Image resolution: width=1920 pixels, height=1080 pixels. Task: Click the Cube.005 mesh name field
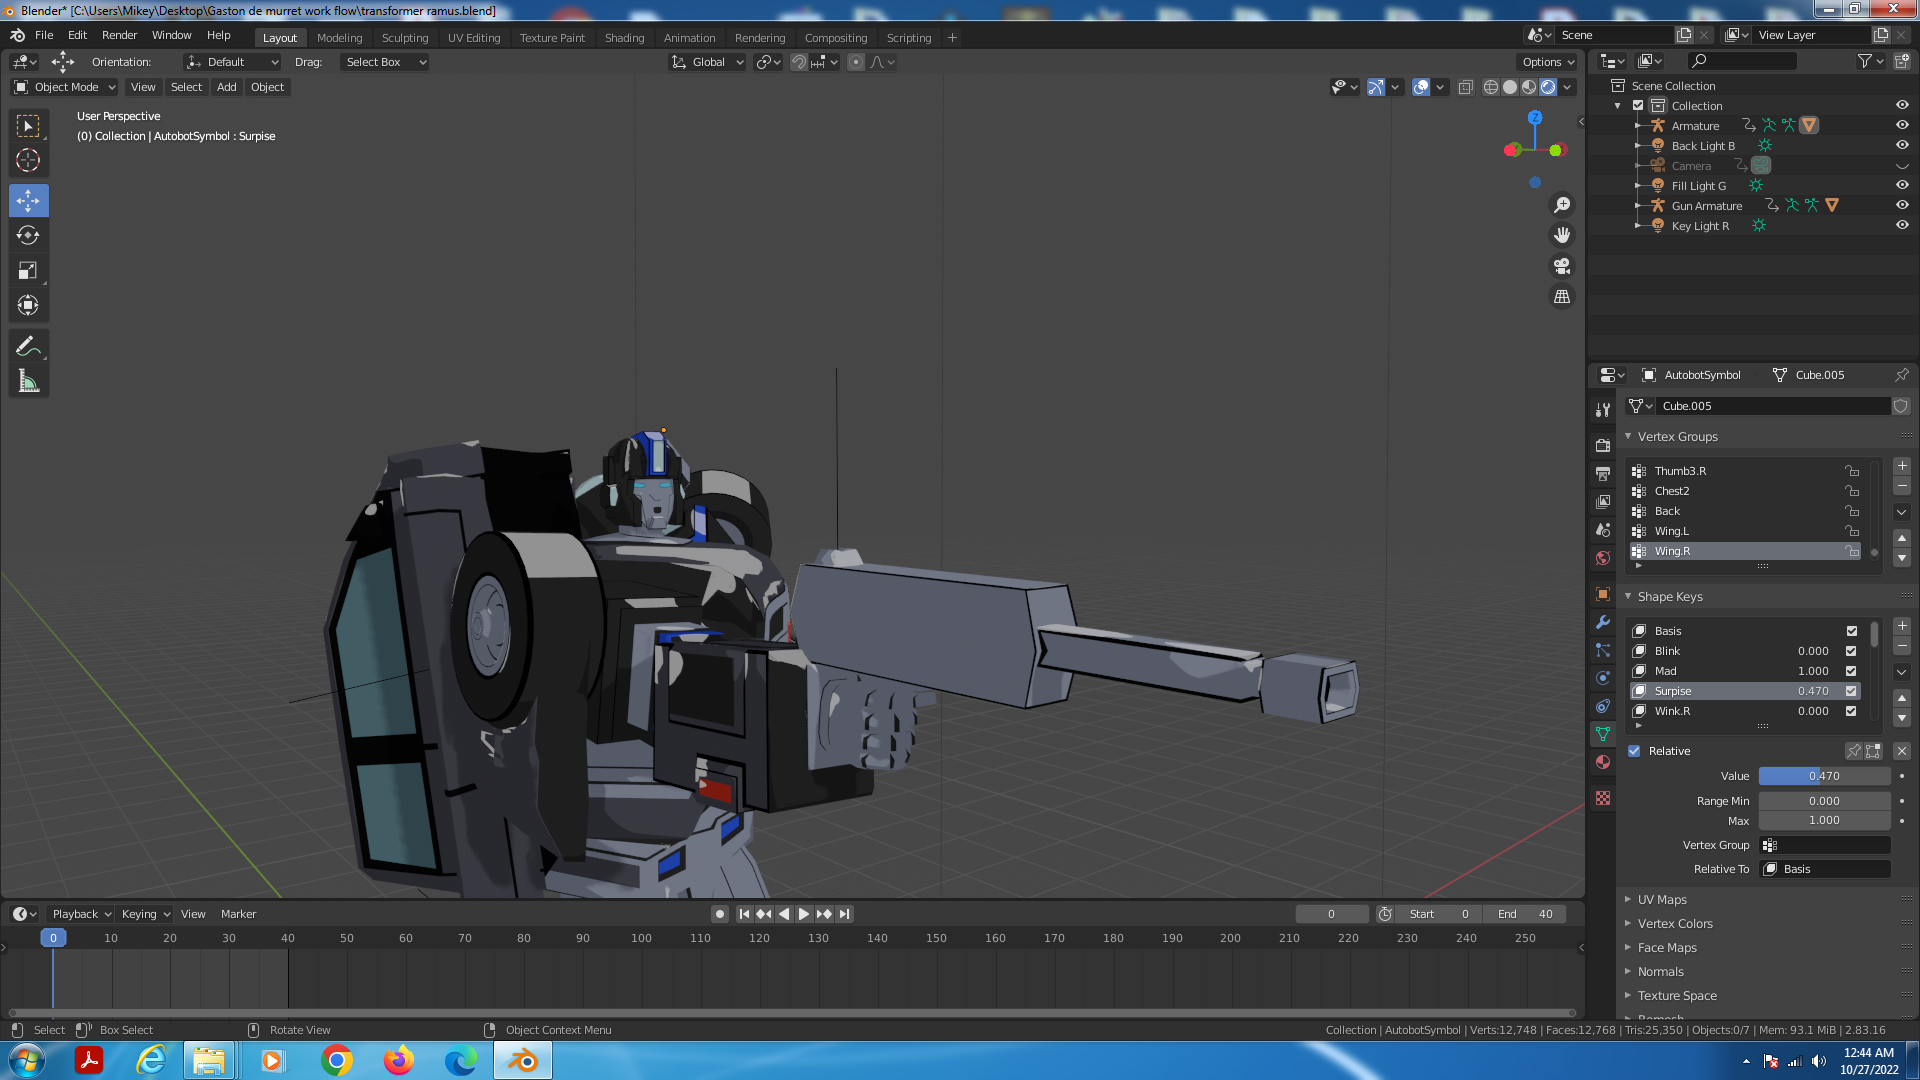1773,406
